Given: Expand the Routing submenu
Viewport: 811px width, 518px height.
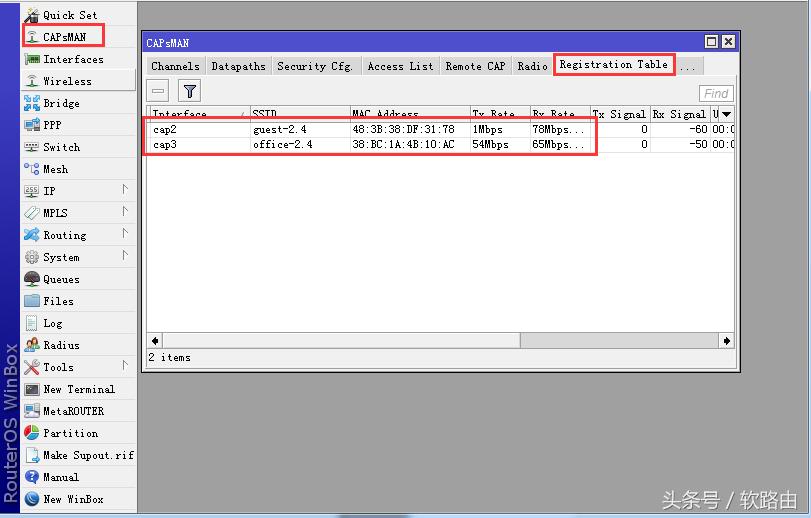Looking at the screenshot, I should [x=125, y=234].
